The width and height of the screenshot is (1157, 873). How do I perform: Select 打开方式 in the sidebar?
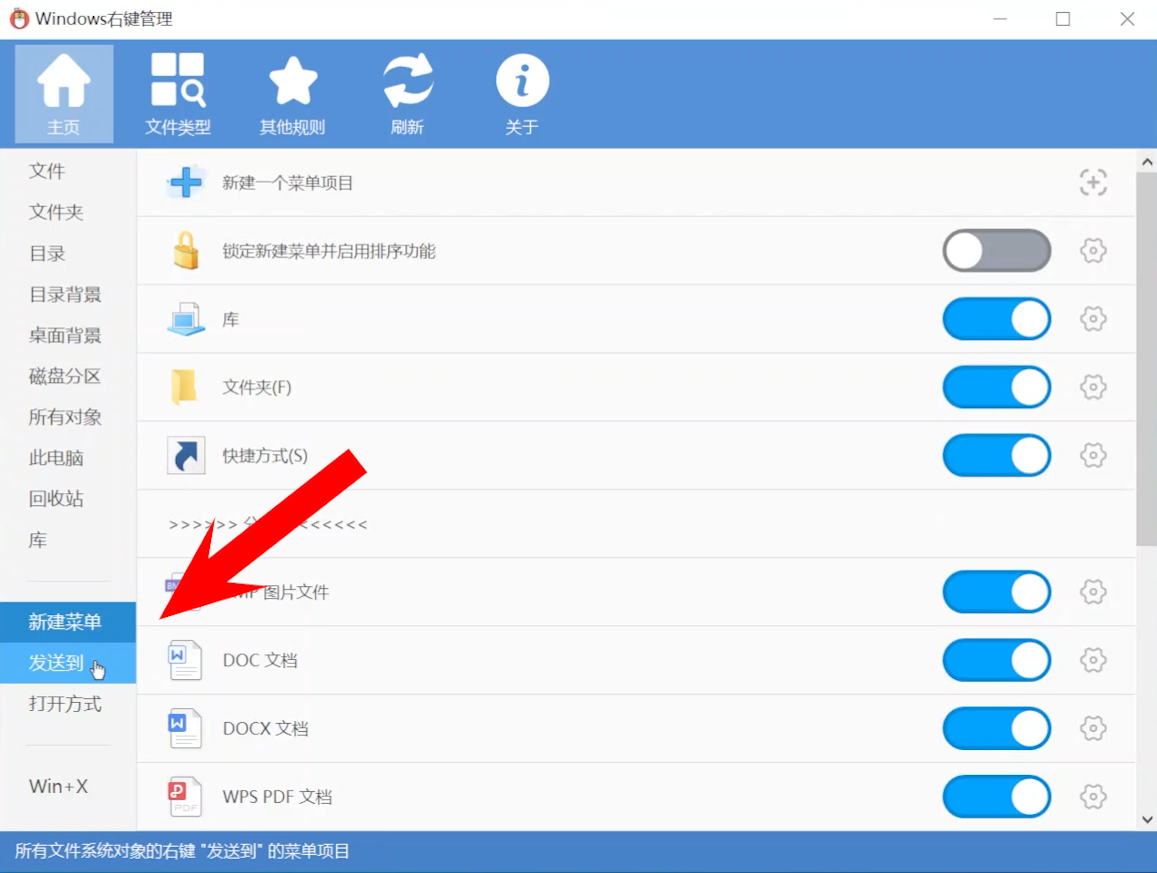(x=65, y=704)
